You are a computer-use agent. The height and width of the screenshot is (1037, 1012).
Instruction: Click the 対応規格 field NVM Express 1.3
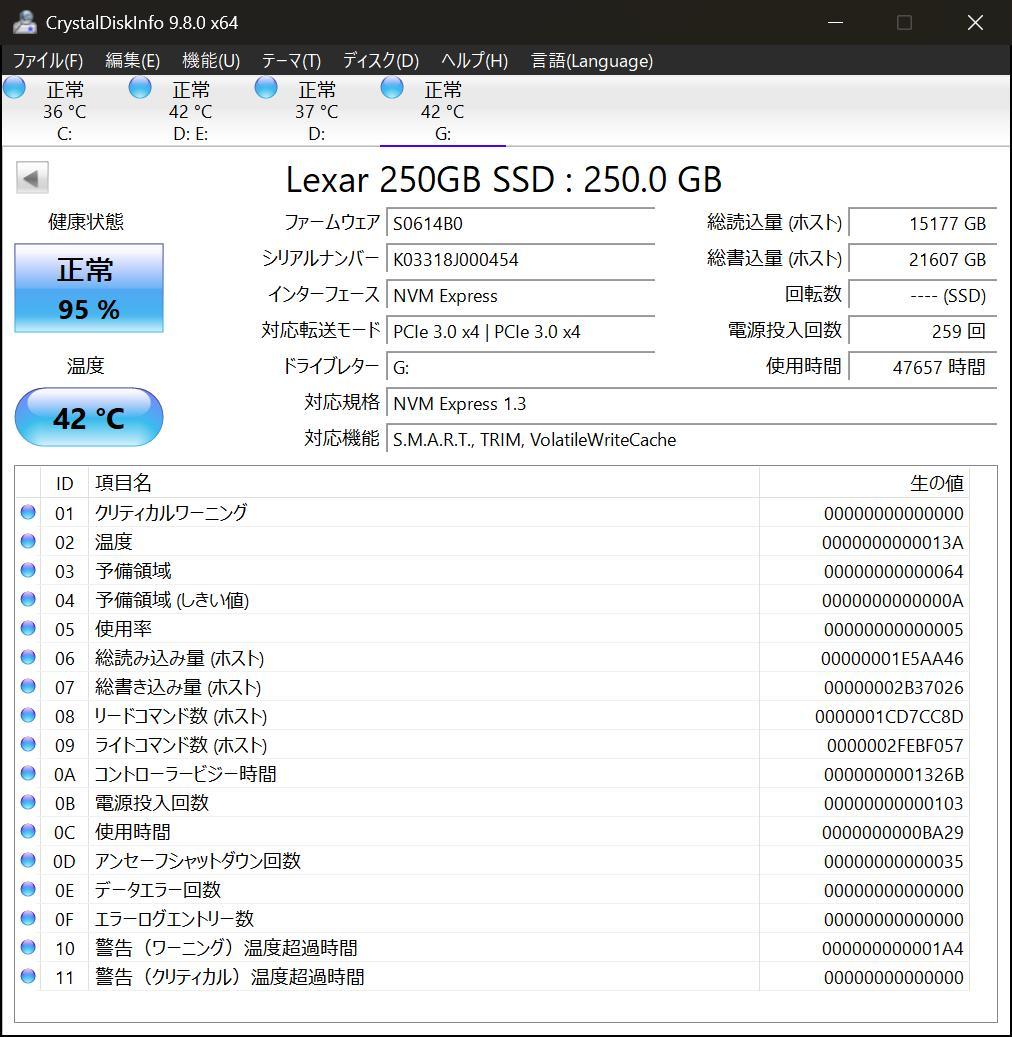[691, 403]
